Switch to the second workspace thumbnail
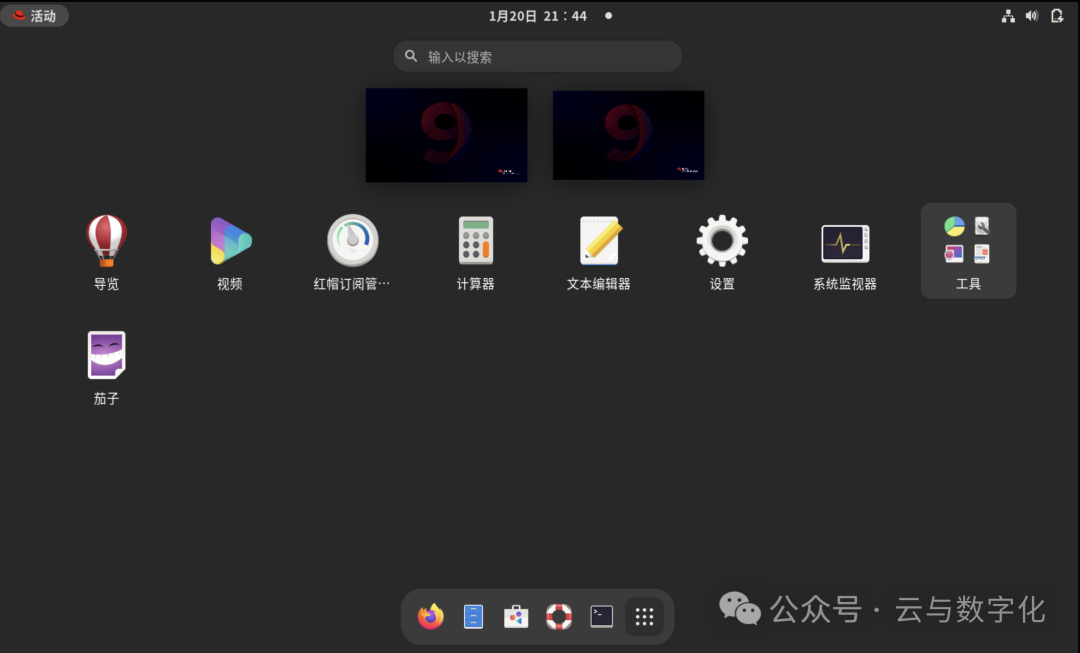 [628, 134]
